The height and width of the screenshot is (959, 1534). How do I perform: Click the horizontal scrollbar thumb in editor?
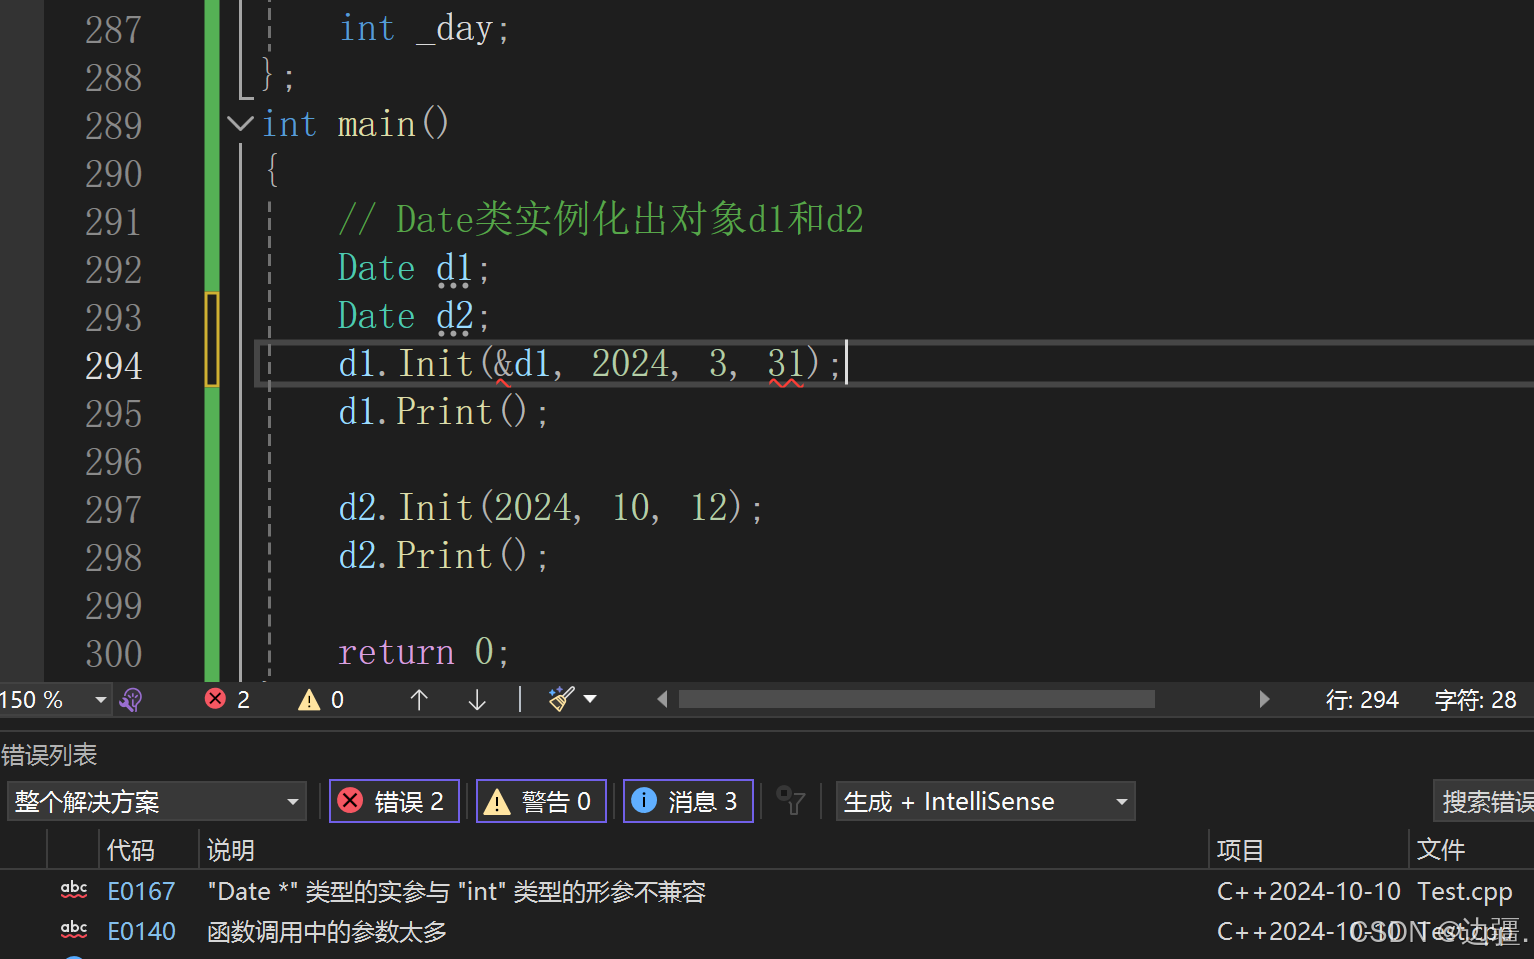pyautogui.click(x=917, y=699)
